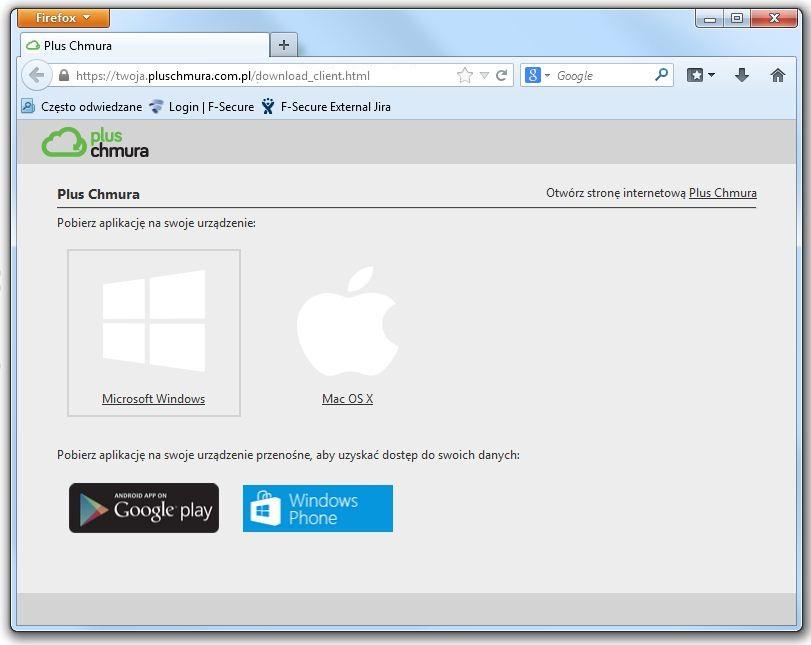The width and height of the screenshot is (811, 645).
Task: Open the bookmarks menu button
Action: [x=701, y=76]
